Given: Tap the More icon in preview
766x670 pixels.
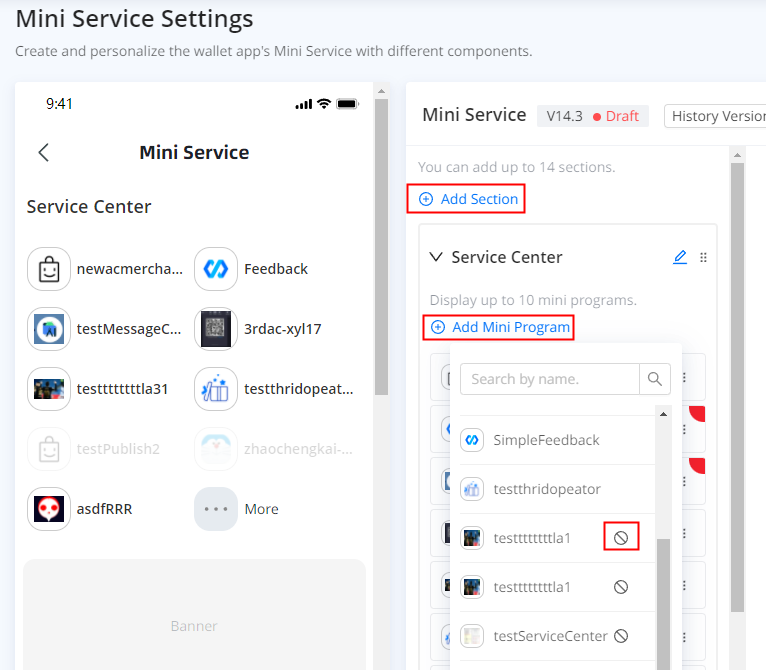Looking at the screenshot, I should pos(216,509).
